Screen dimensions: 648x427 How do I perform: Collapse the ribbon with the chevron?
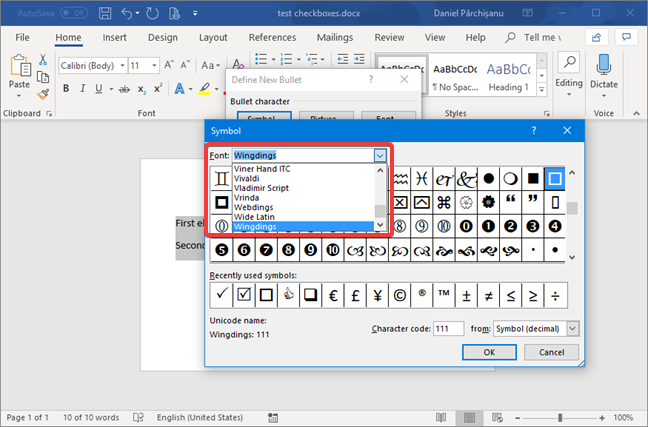coord(636,113)
